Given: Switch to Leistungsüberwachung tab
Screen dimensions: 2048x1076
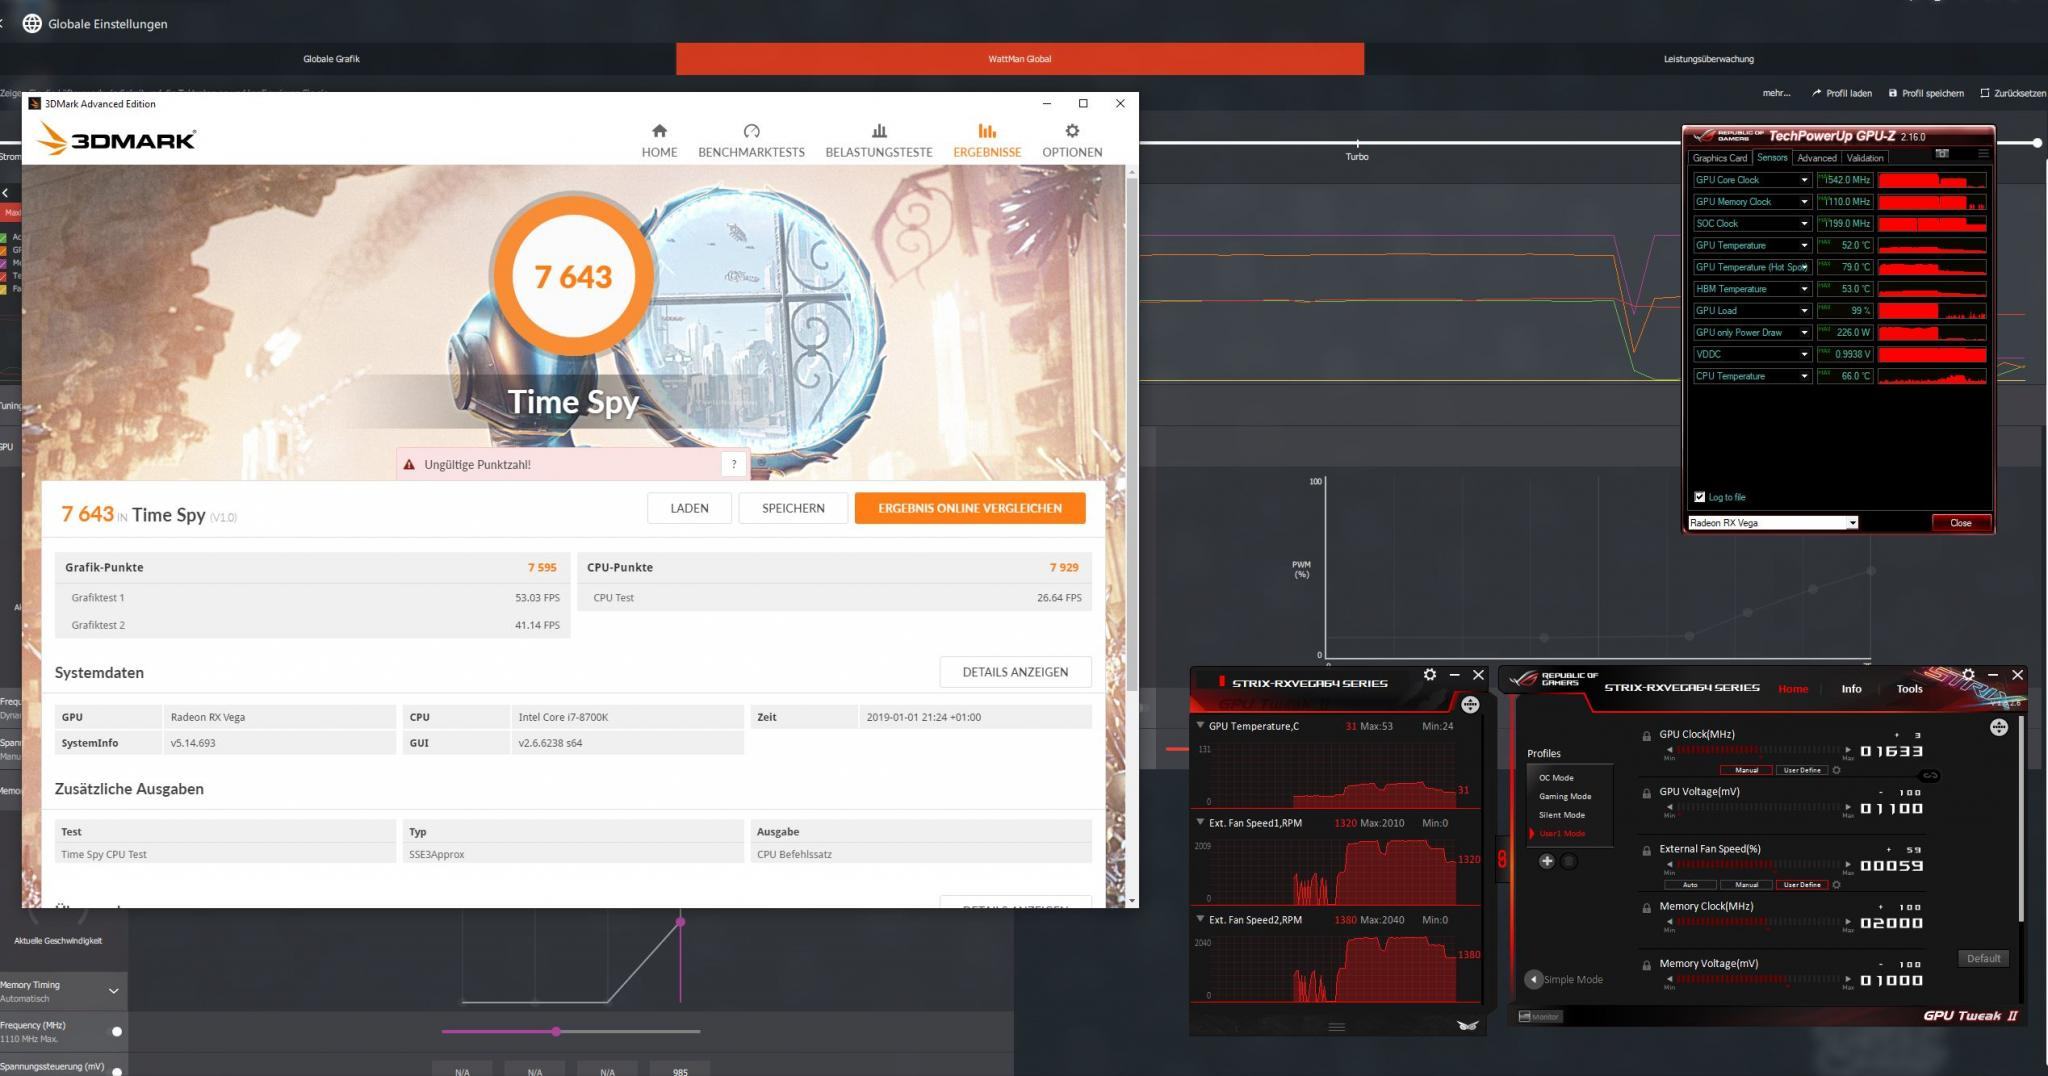Looking at the screenshot, I should tap(1708, 59).
